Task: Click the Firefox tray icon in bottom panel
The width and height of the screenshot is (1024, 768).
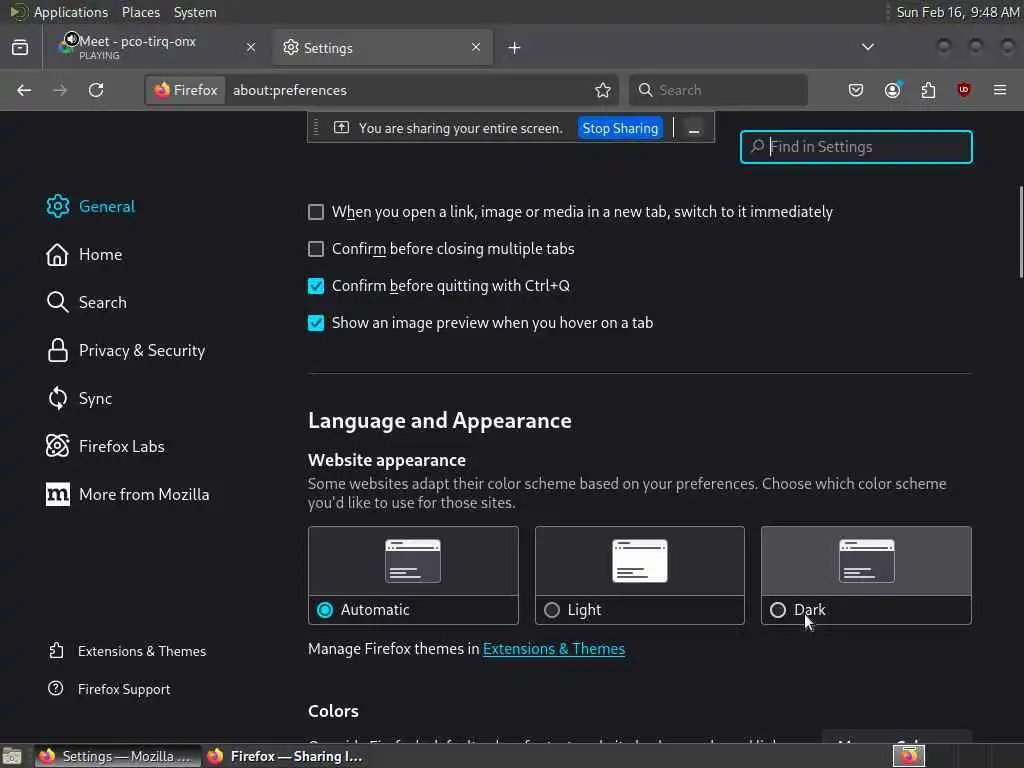Action: point(909,756)
